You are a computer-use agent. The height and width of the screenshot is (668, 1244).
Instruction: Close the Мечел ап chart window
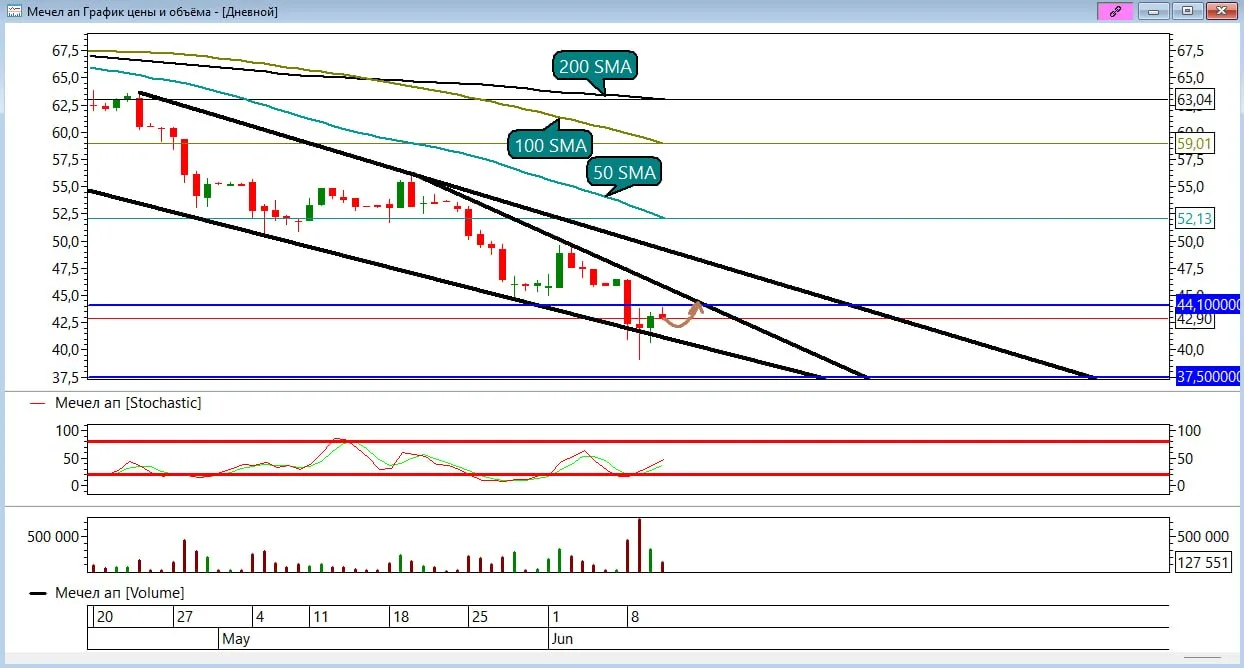pyautogui.click(x=1219, y=11)
